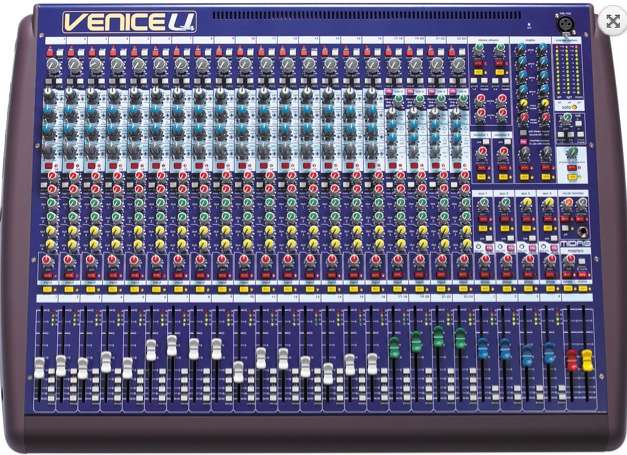This screenshot has width=627, height=455.
Task: Adjust the monitor 2 red level knob
Action: pos(503,152)
